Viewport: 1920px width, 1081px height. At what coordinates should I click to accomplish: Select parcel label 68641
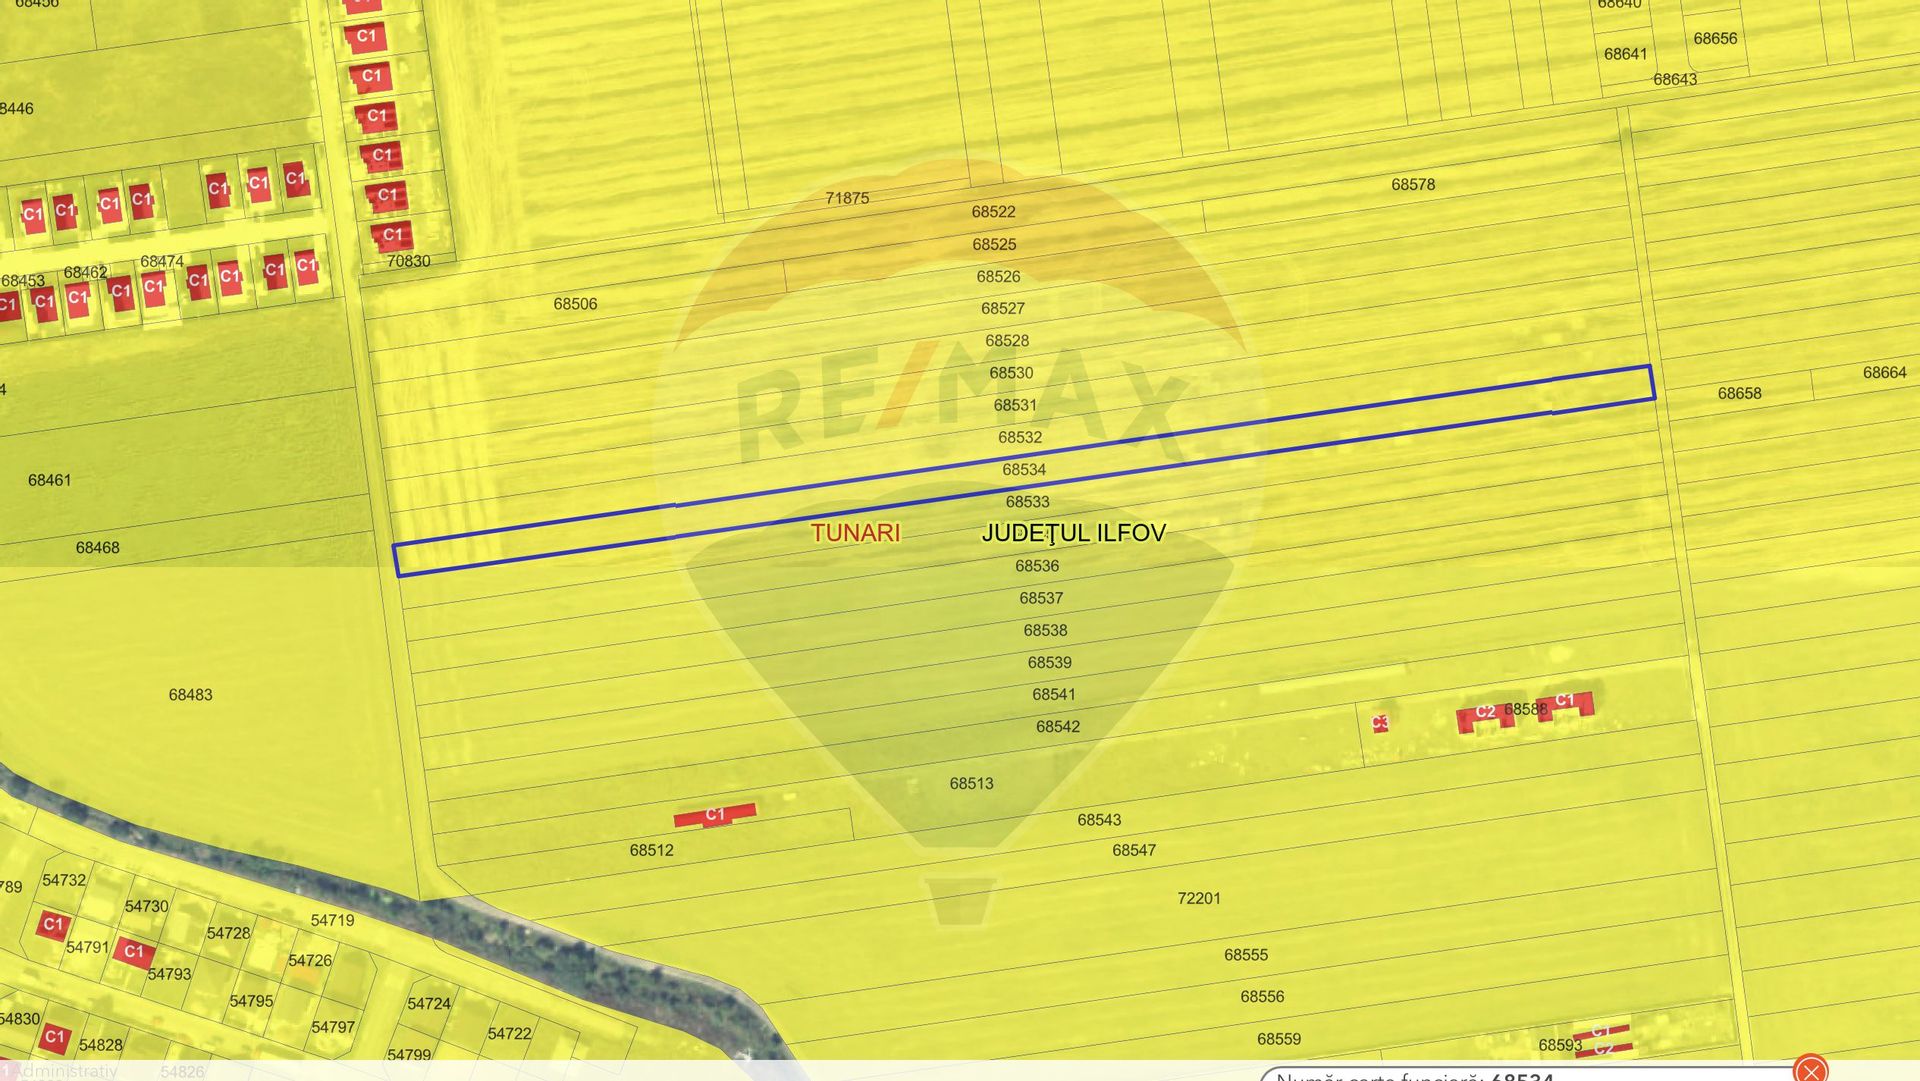[1625, 54]
